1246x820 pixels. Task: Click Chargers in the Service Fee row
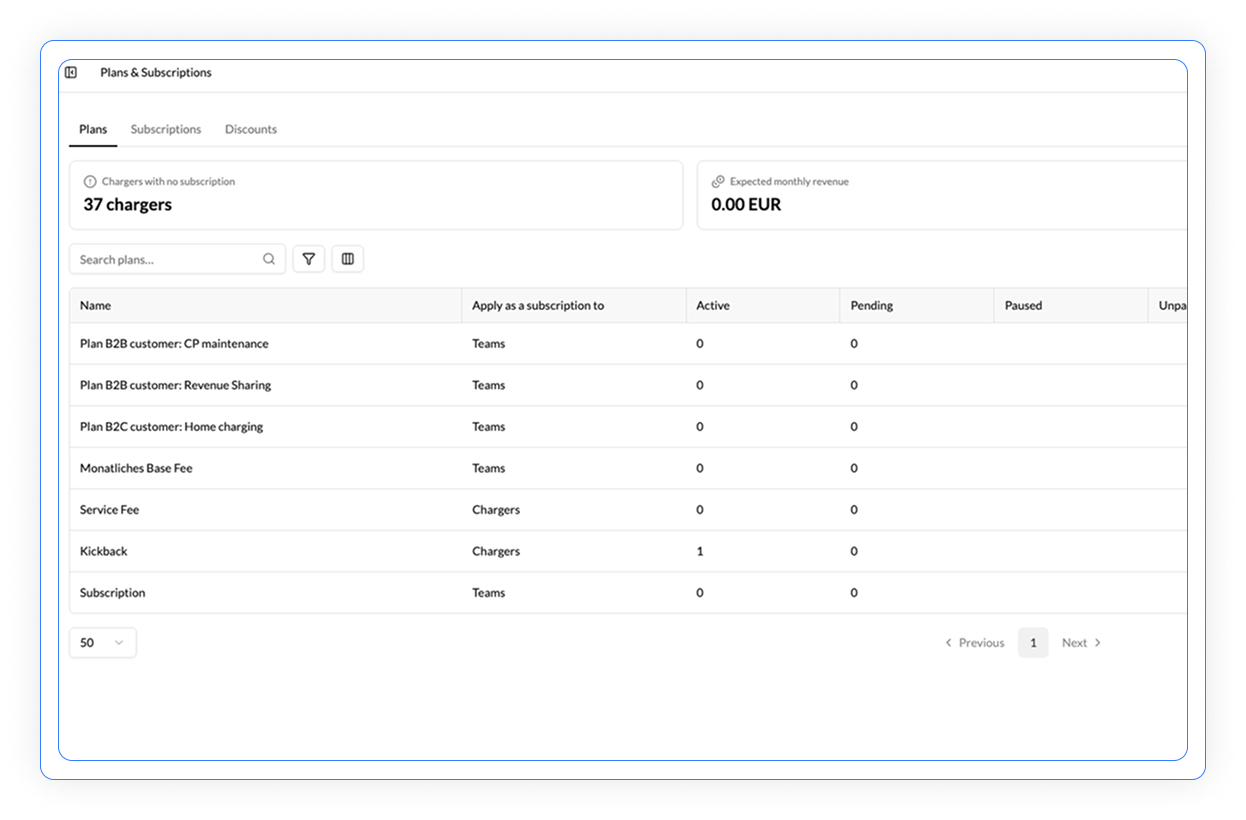[496, 510]
